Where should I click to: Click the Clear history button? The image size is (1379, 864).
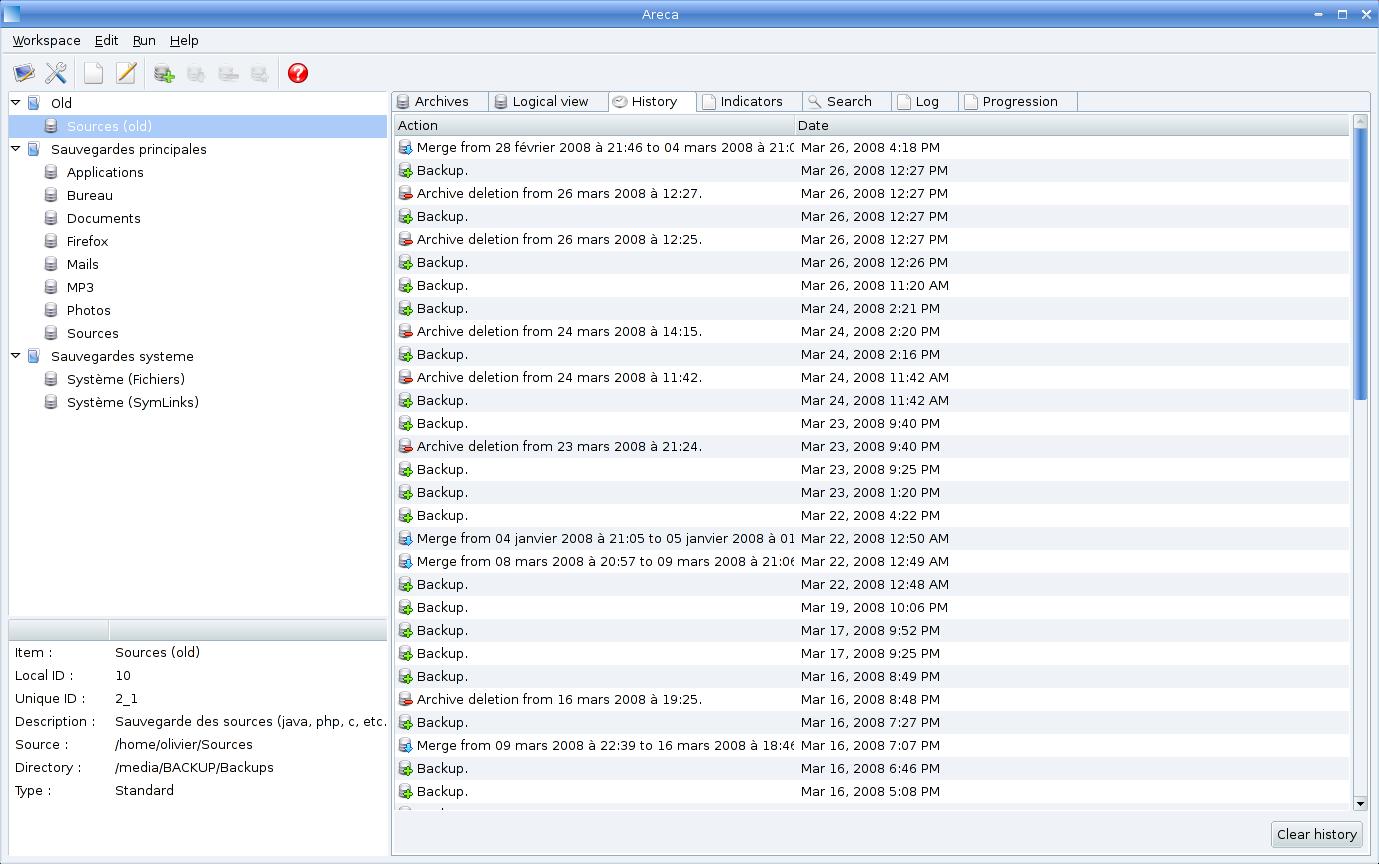[x=1317, y=834]
